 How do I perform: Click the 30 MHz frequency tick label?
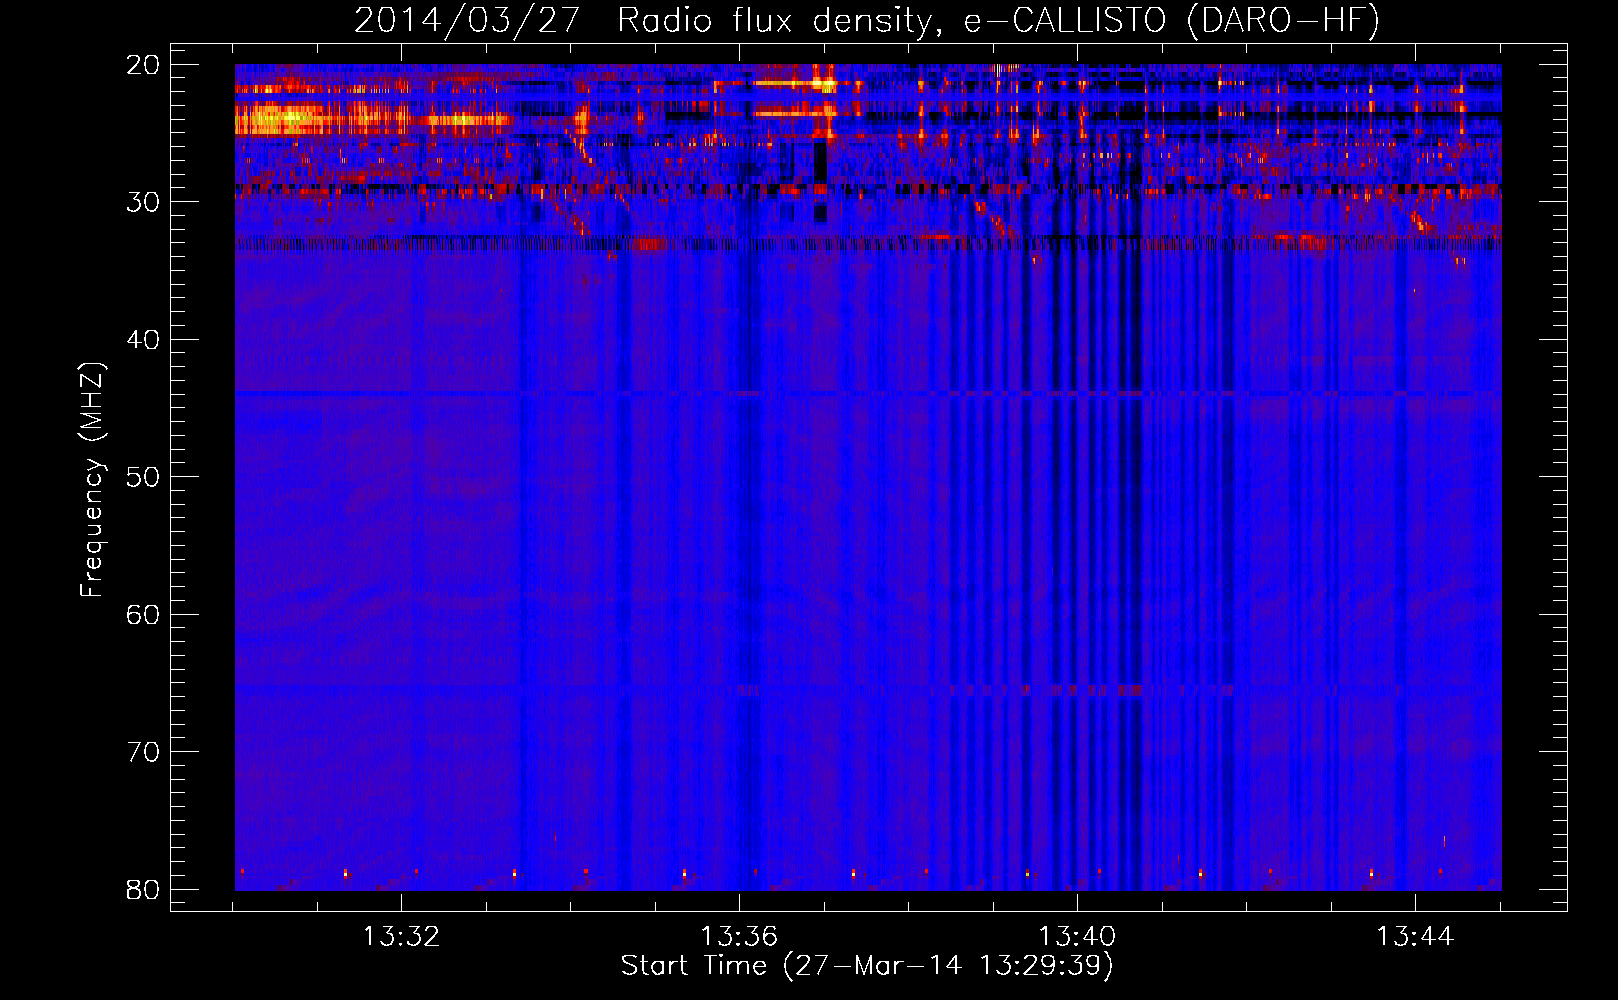point(143,202)
